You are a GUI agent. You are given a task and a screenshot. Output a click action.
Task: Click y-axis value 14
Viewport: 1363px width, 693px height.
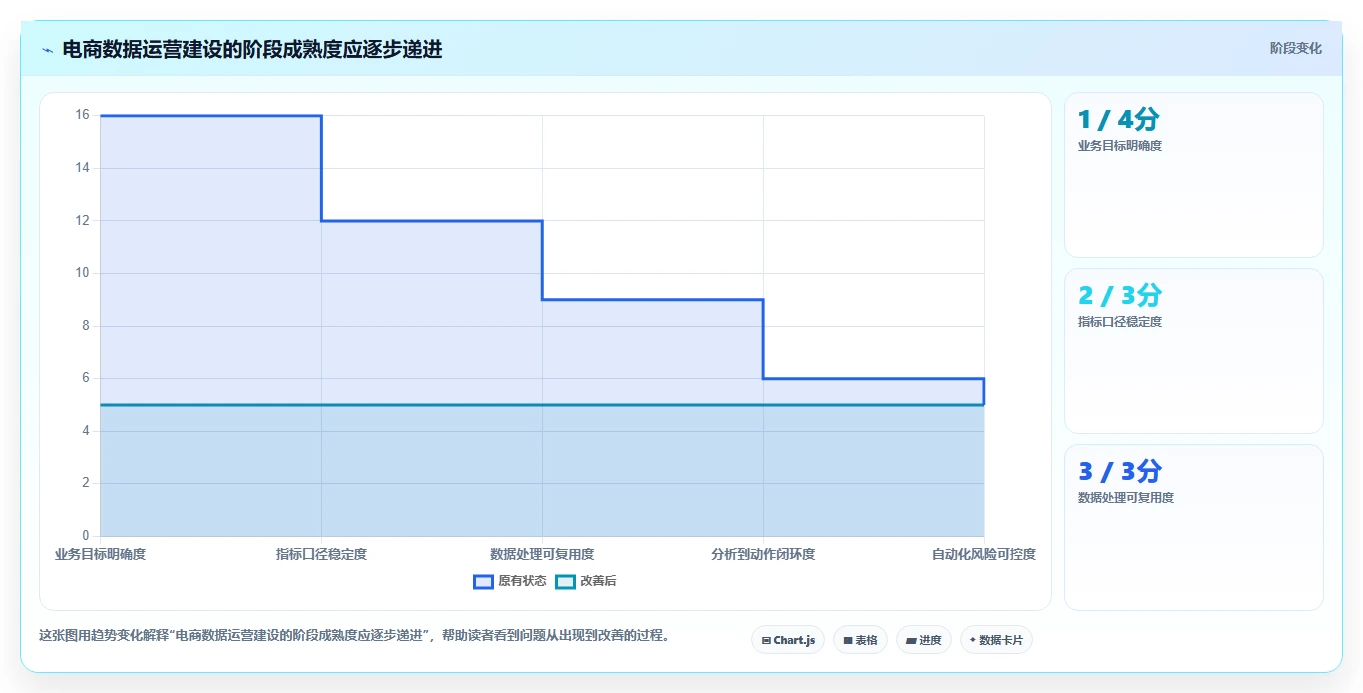coord(82,168)
